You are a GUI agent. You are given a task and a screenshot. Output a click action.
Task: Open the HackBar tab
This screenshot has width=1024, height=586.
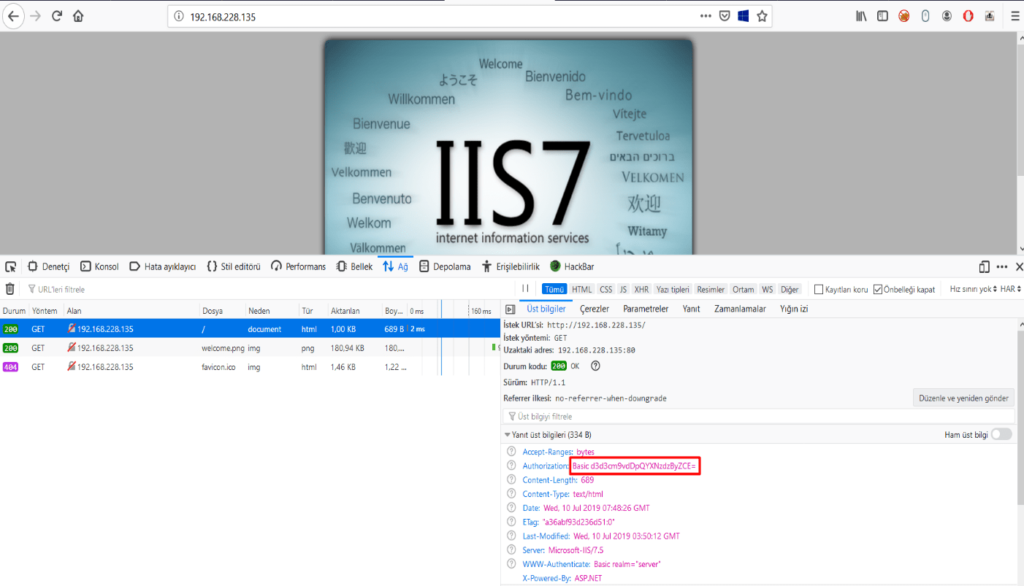click(572, 267)
